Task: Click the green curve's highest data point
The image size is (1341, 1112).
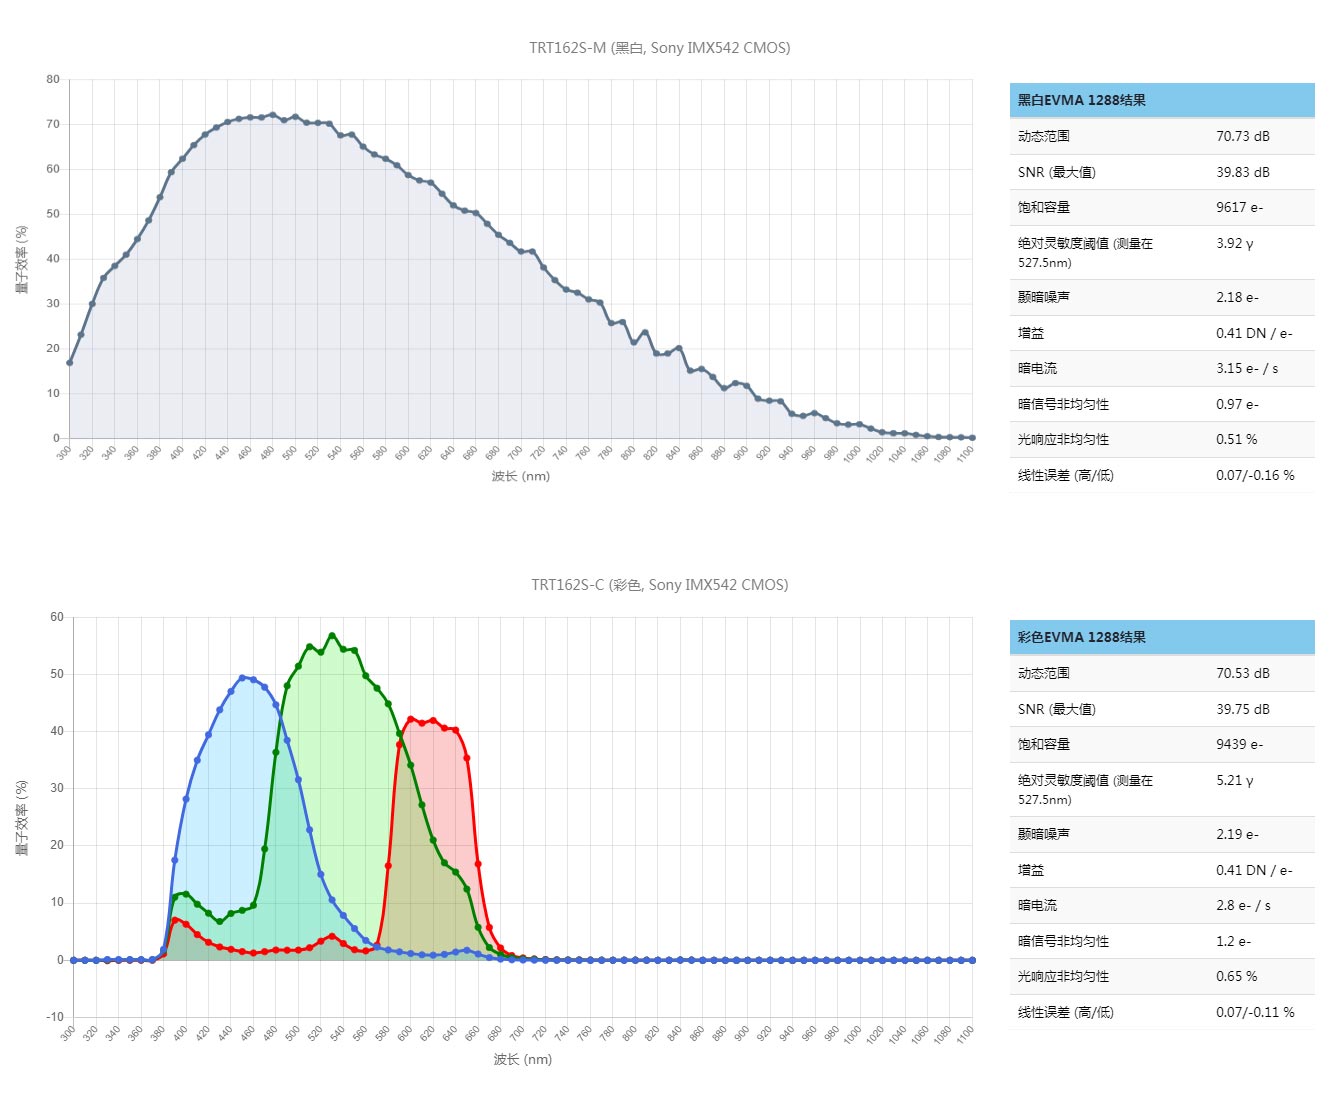Action: [x=332, y=635]
